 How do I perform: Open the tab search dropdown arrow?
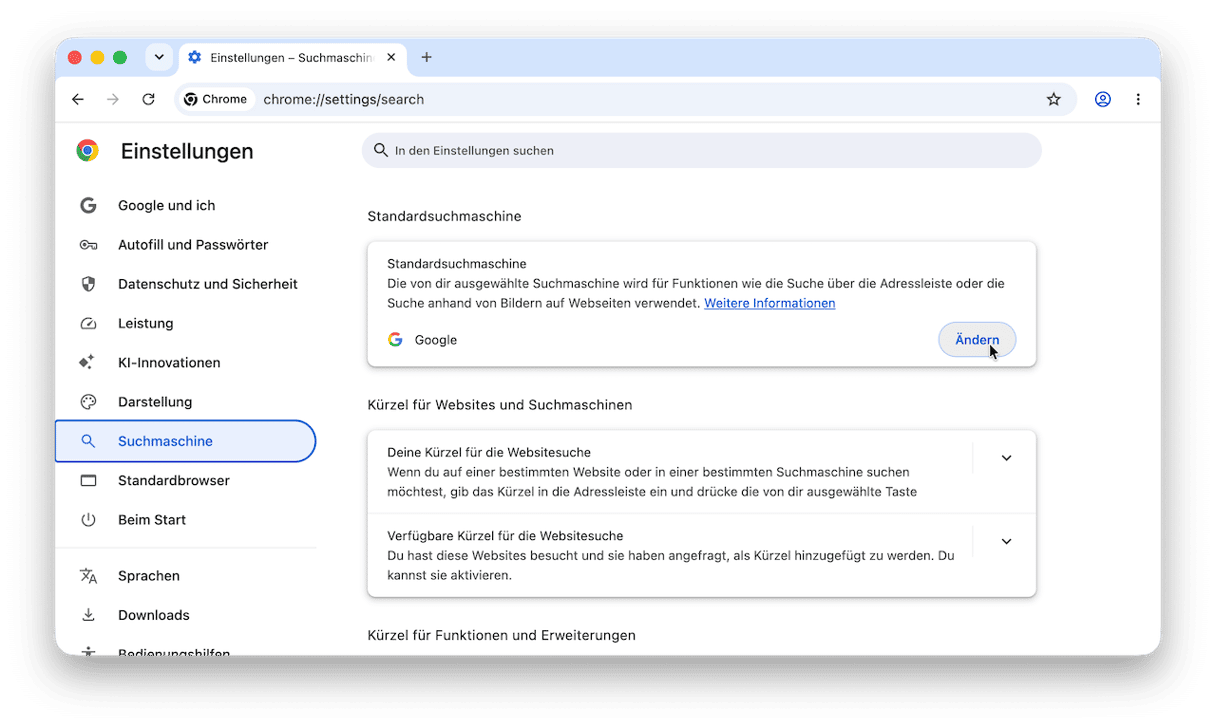point(159,57)
